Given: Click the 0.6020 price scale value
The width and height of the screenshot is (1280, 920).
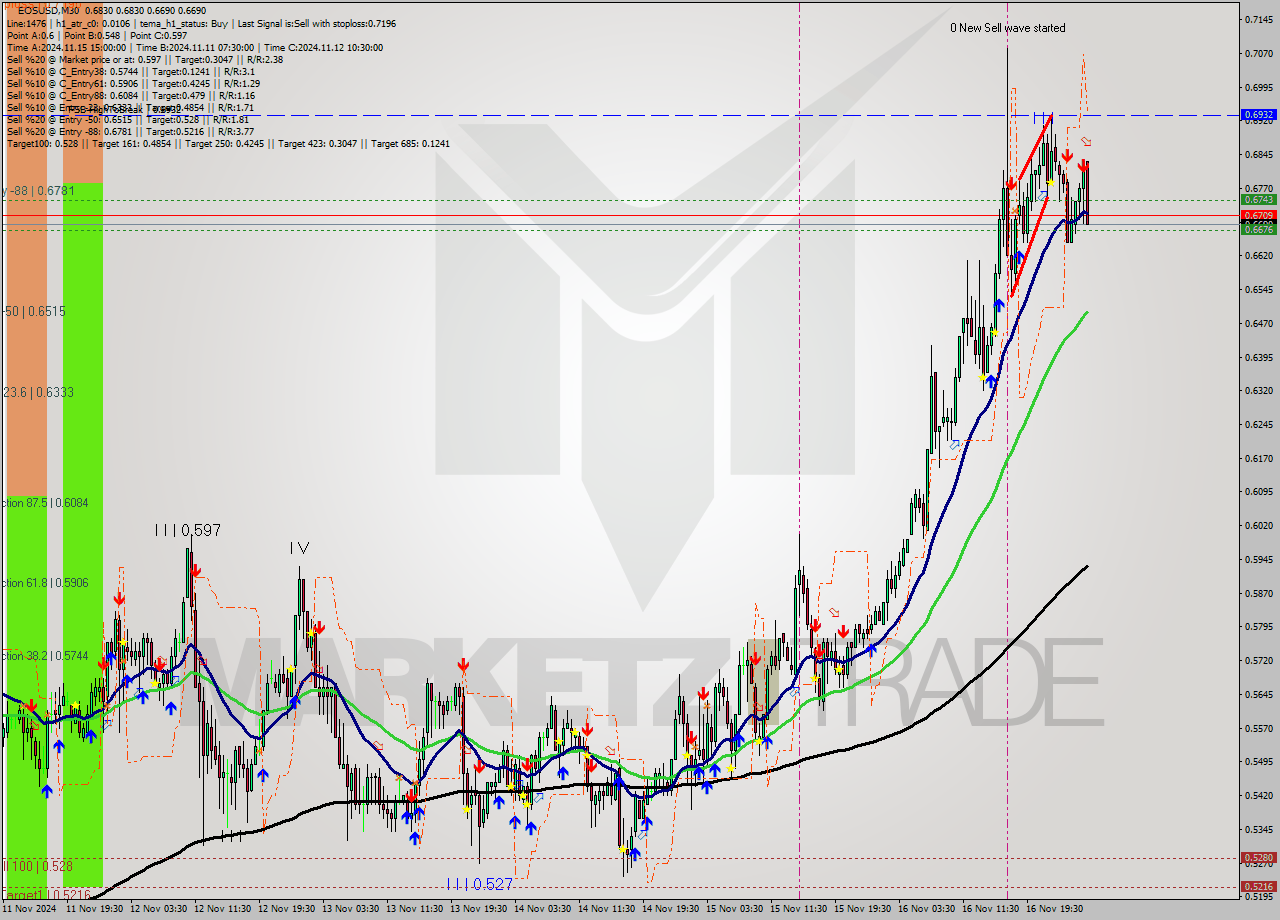Looking at the screenshot, I should [1259, 525].
